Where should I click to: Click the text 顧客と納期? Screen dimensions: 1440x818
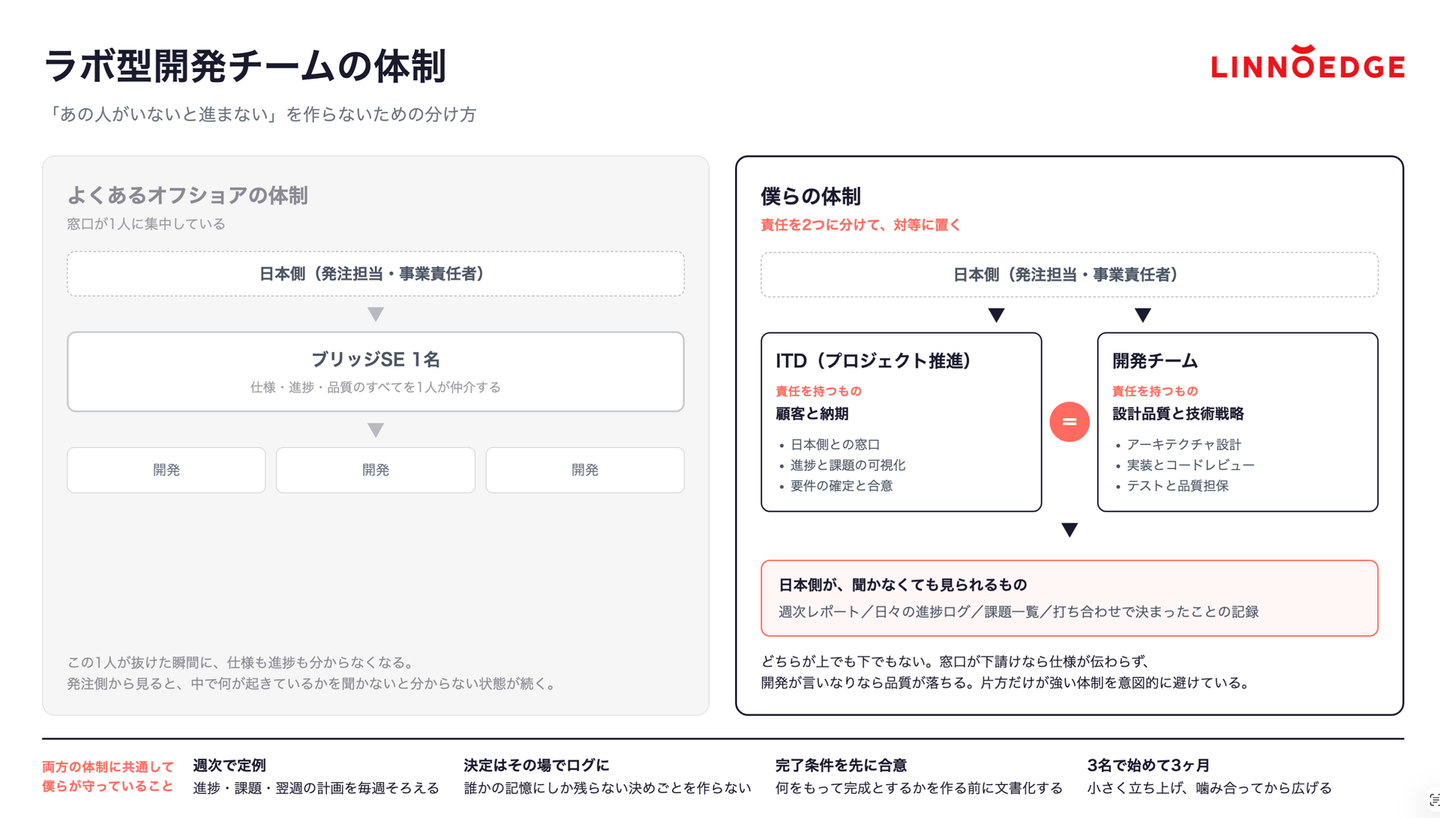813,413
